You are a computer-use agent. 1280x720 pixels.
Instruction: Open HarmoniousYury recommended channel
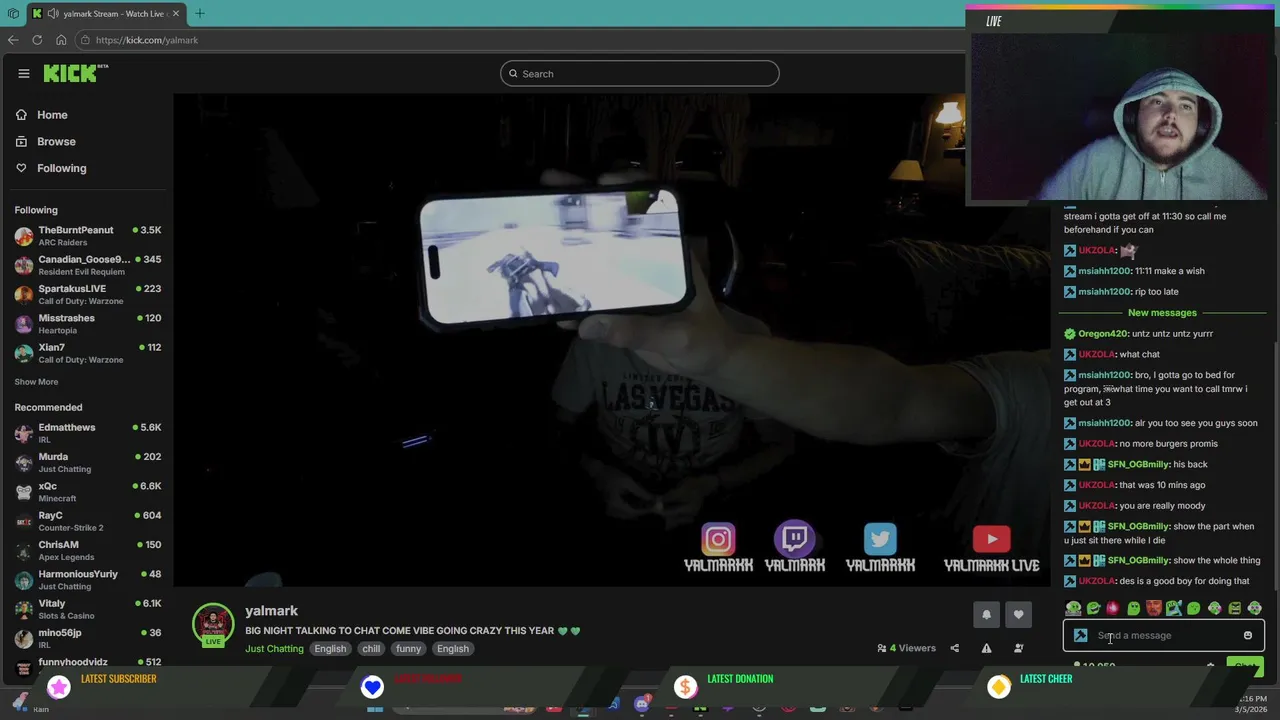(x=88, y=580)
